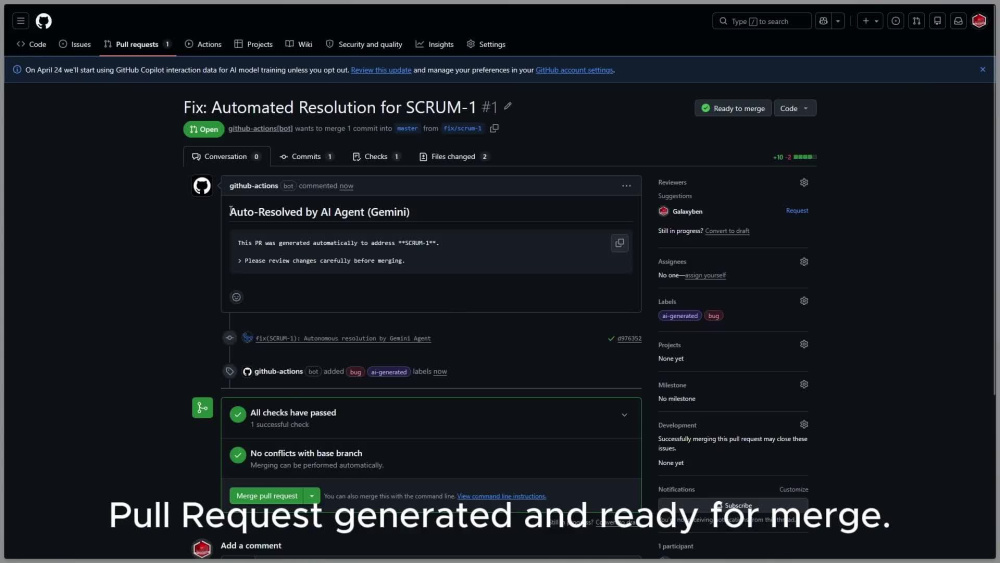The width and height of the screenshot is (1000, 563).
Task: Open GitHub account settings link
Action: tap(574, 70)
